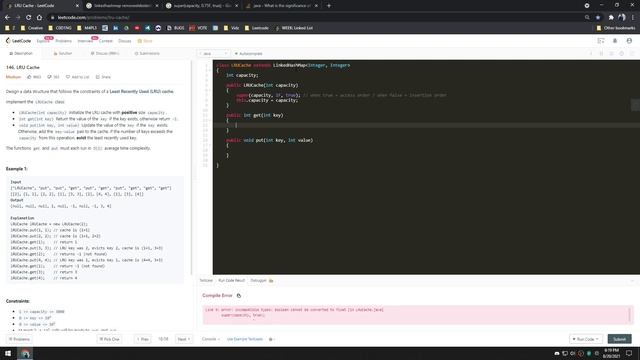Open the Creative bookmarks folder
The height and width of the screenshot is (360, 640).
[32, 28]
